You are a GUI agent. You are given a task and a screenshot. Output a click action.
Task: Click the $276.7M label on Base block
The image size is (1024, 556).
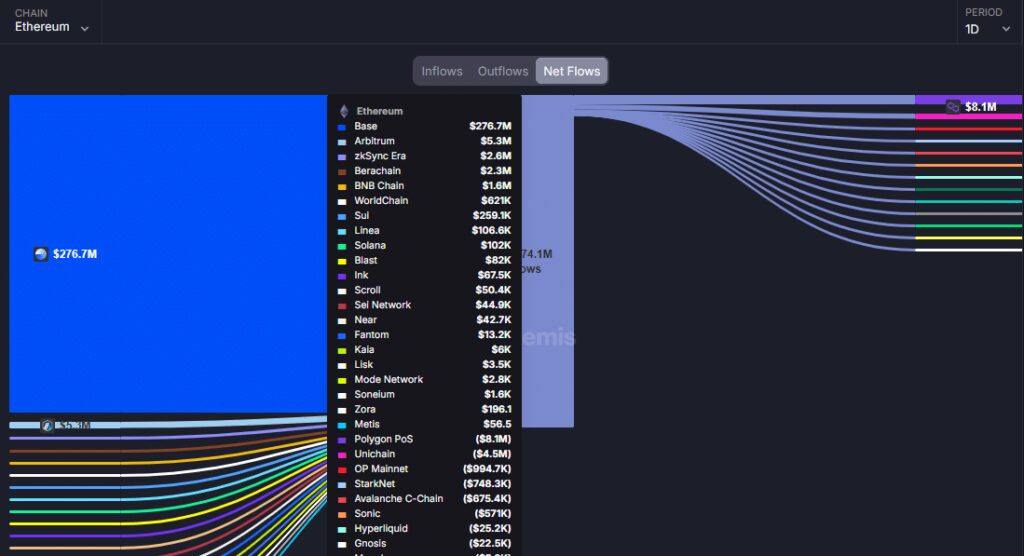pyautogui.click(x=75, y=254)
